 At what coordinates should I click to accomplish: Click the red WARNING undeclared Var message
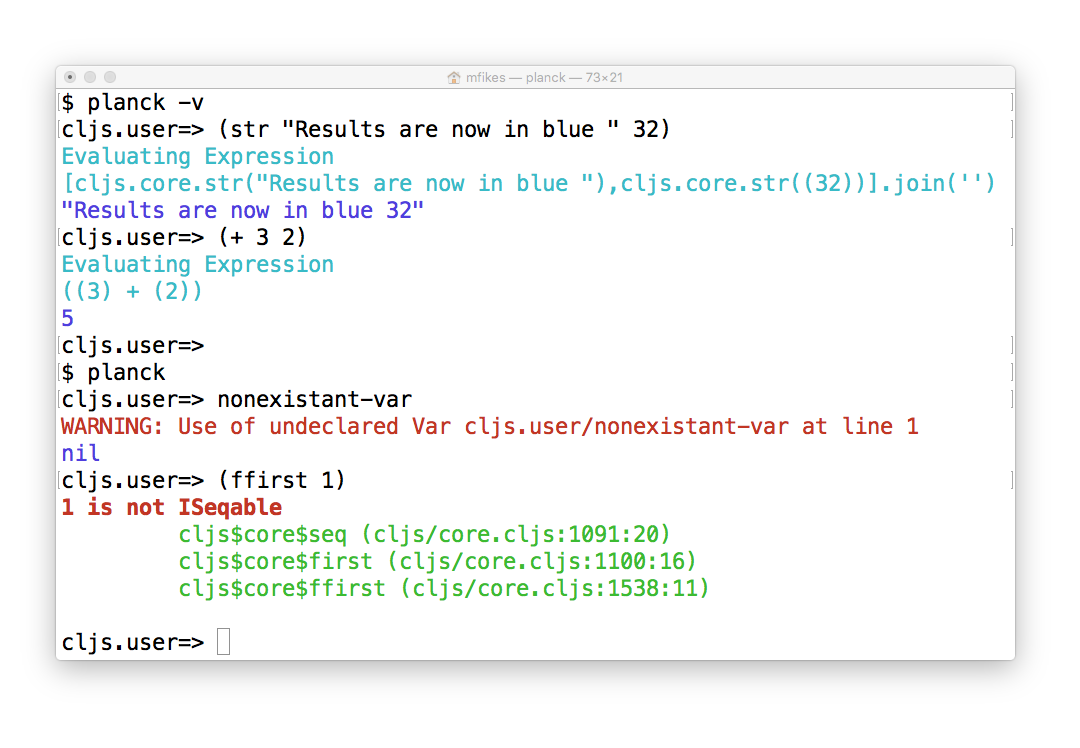(x=490, y=426)
